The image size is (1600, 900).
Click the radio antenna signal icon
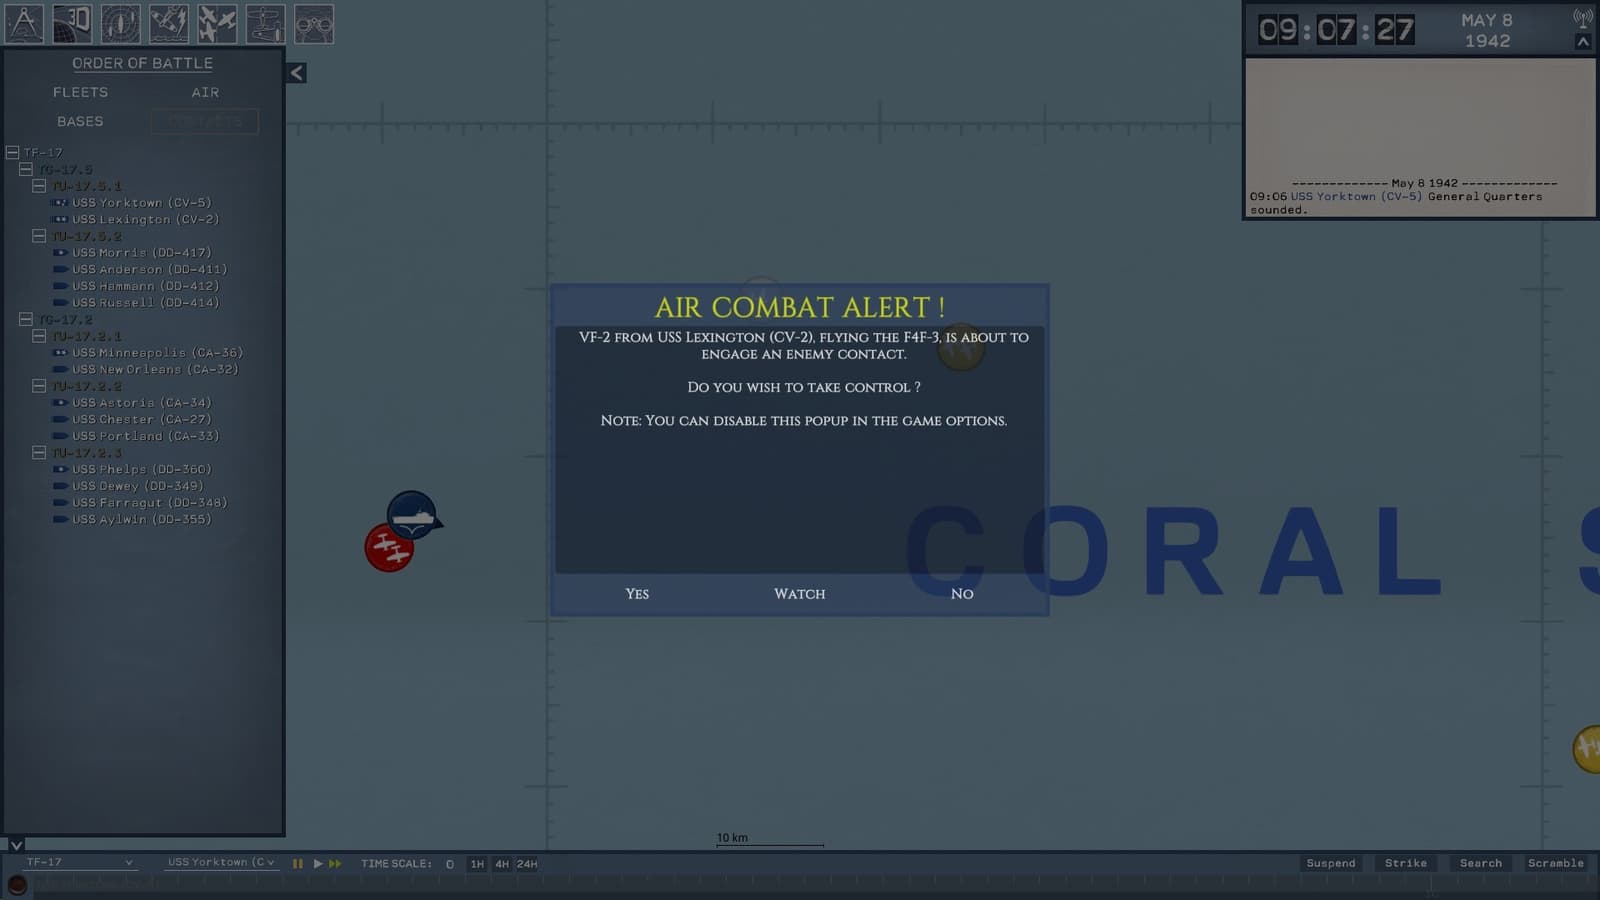point(1582,18)
